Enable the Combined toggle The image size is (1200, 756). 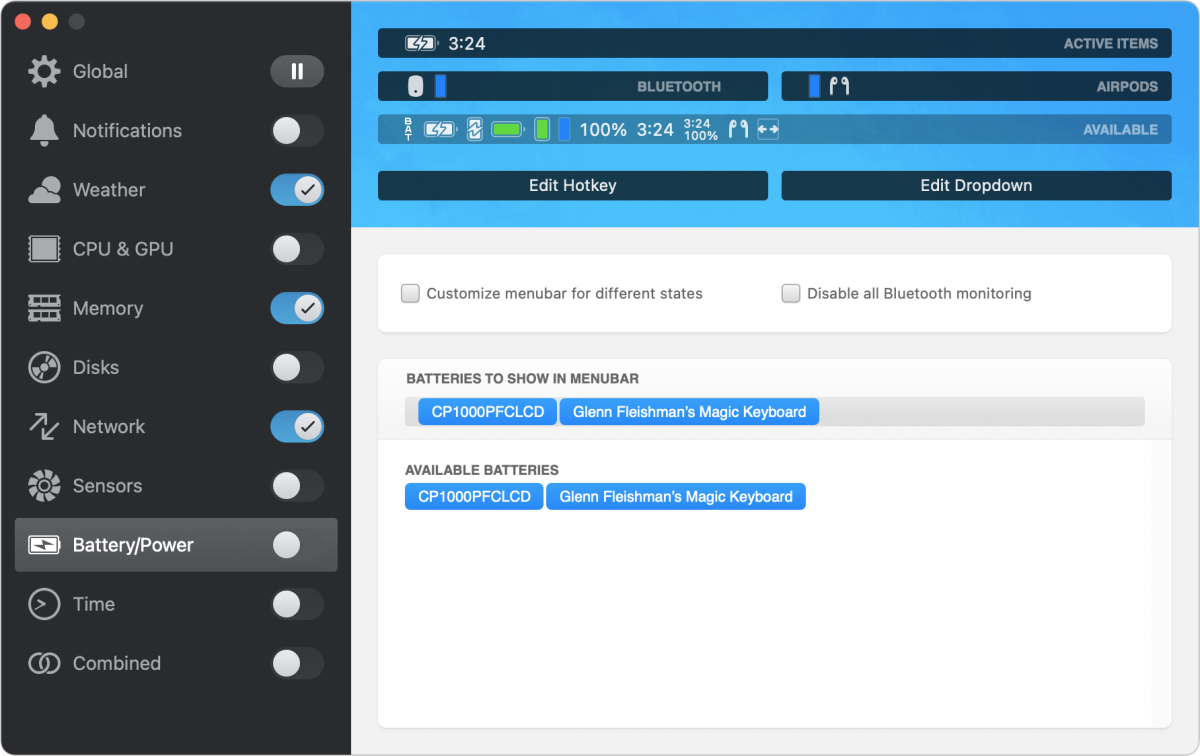coord(297,663)
